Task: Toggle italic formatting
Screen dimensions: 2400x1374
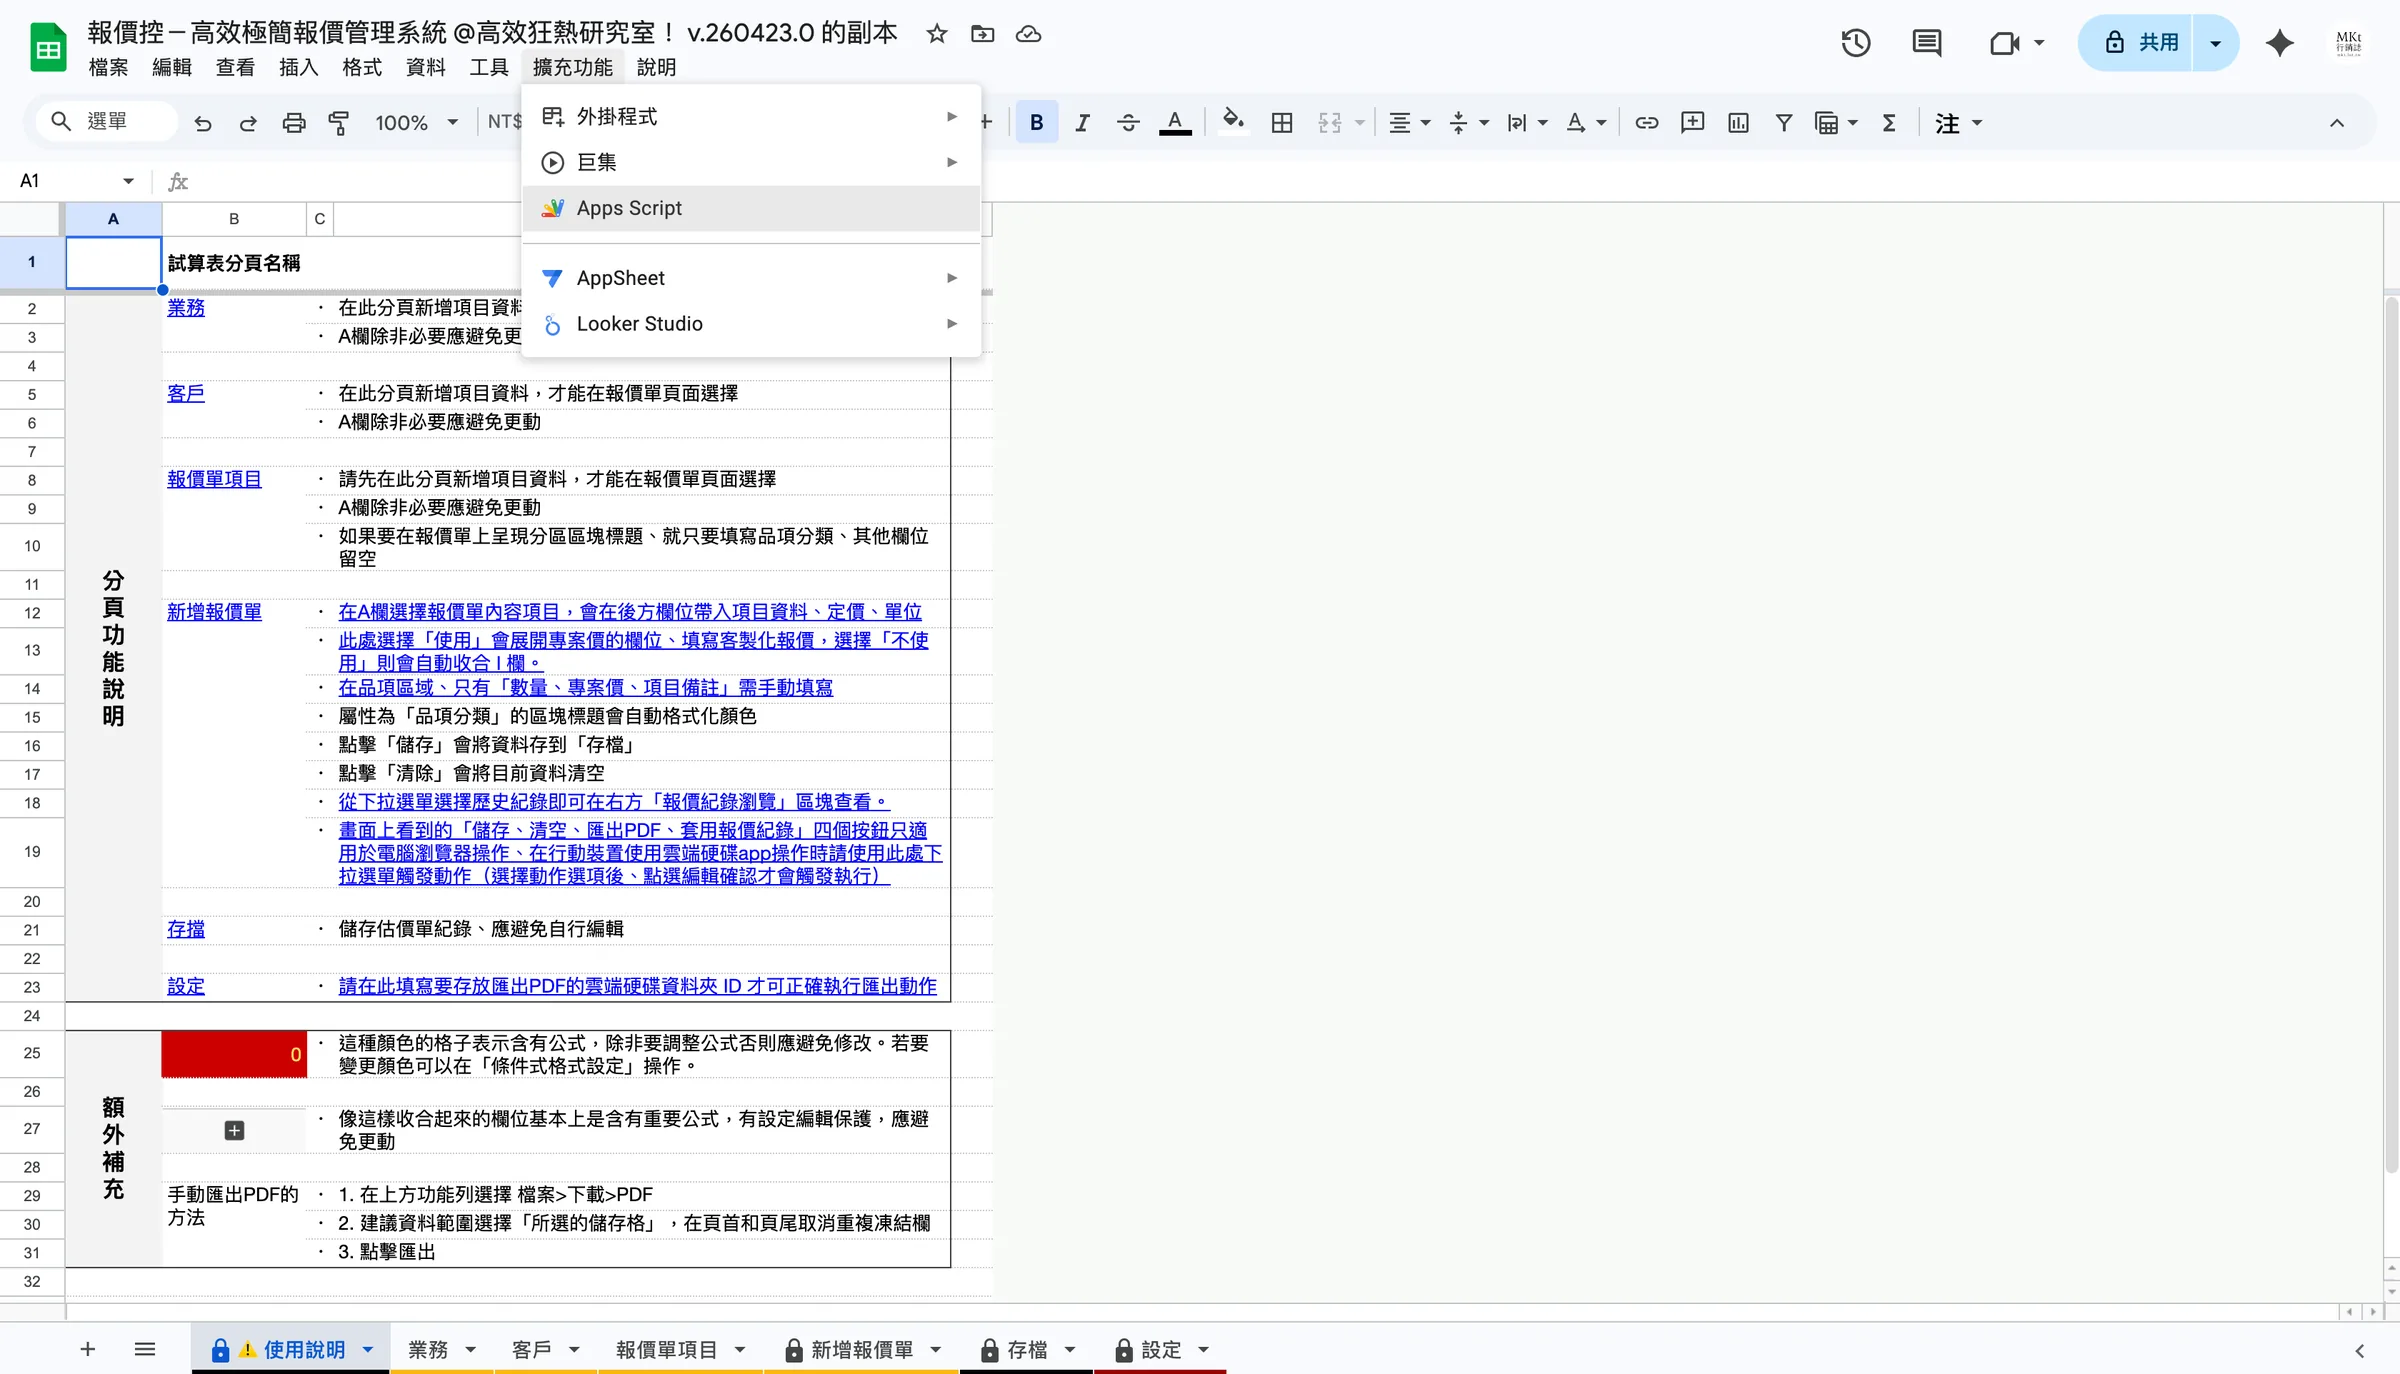Action: (1082, 123)
